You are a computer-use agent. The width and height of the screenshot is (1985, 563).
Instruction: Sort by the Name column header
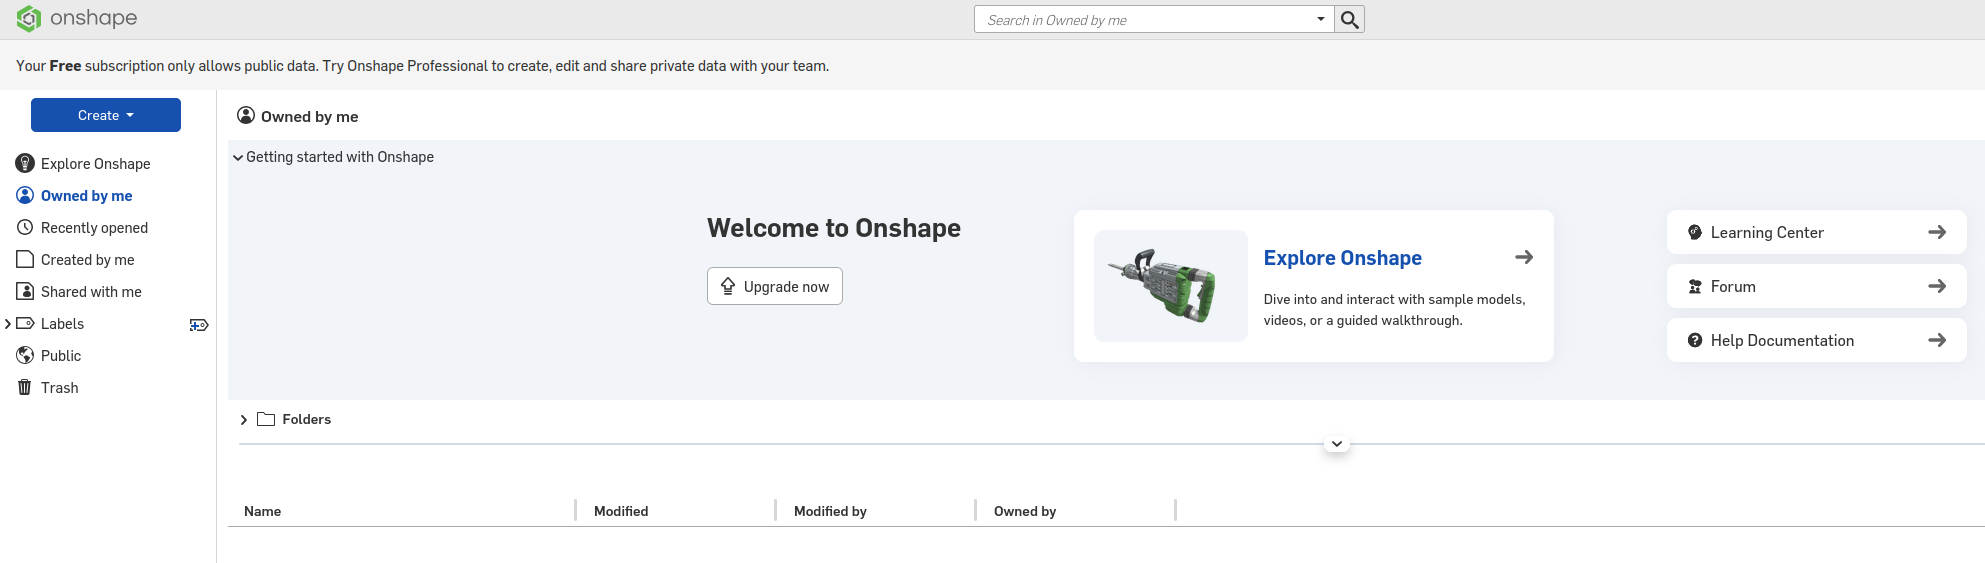tap(262, 511)
